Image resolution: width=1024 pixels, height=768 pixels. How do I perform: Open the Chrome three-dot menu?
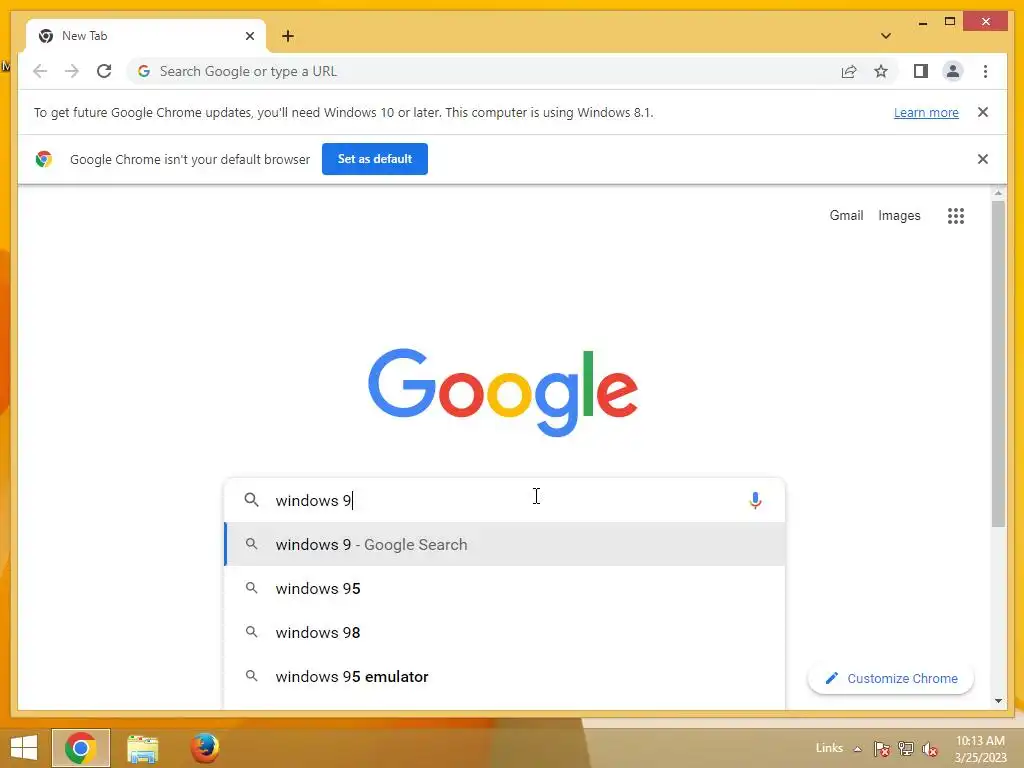tap(985, 71)
